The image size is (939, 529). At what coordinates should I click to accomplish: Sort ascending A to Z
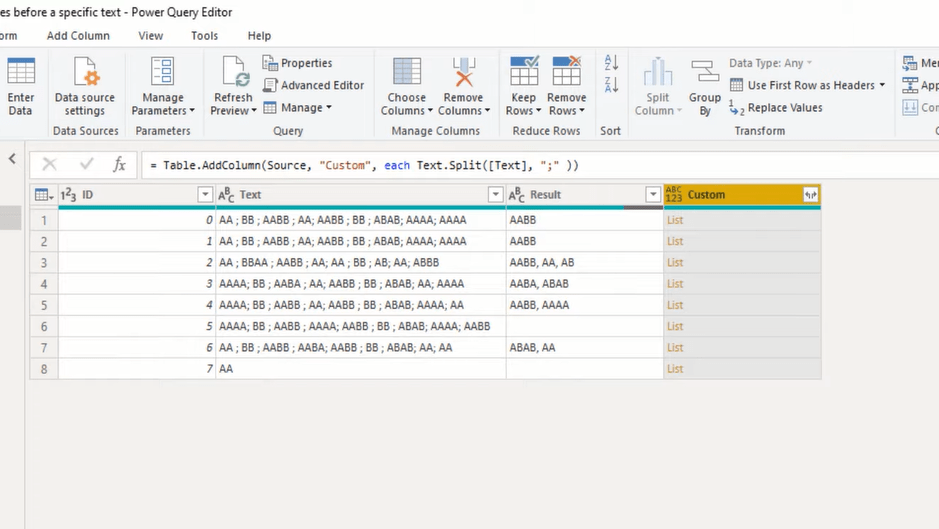[611, 62]
